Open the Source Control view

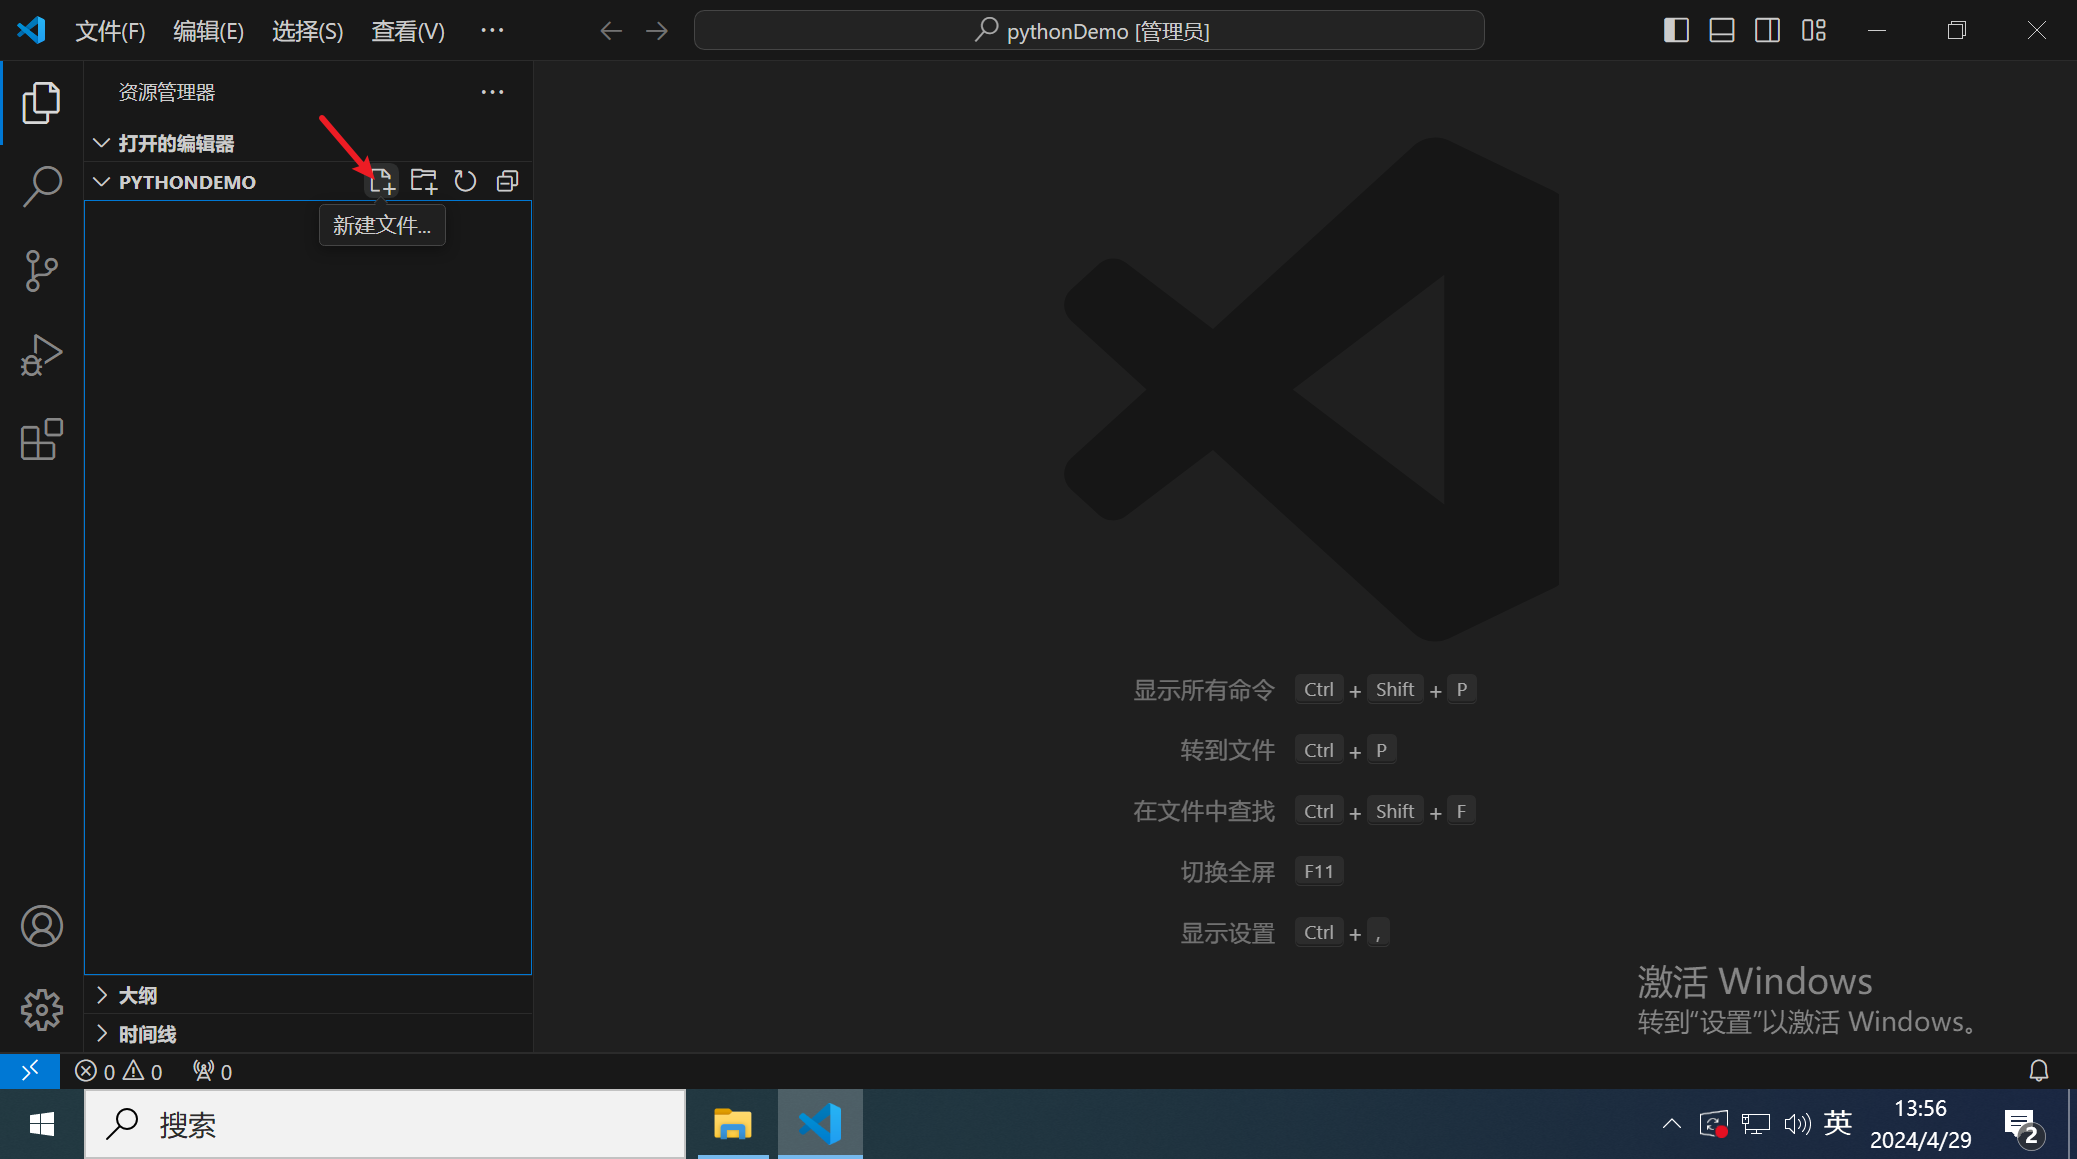[x=42, y=270]
